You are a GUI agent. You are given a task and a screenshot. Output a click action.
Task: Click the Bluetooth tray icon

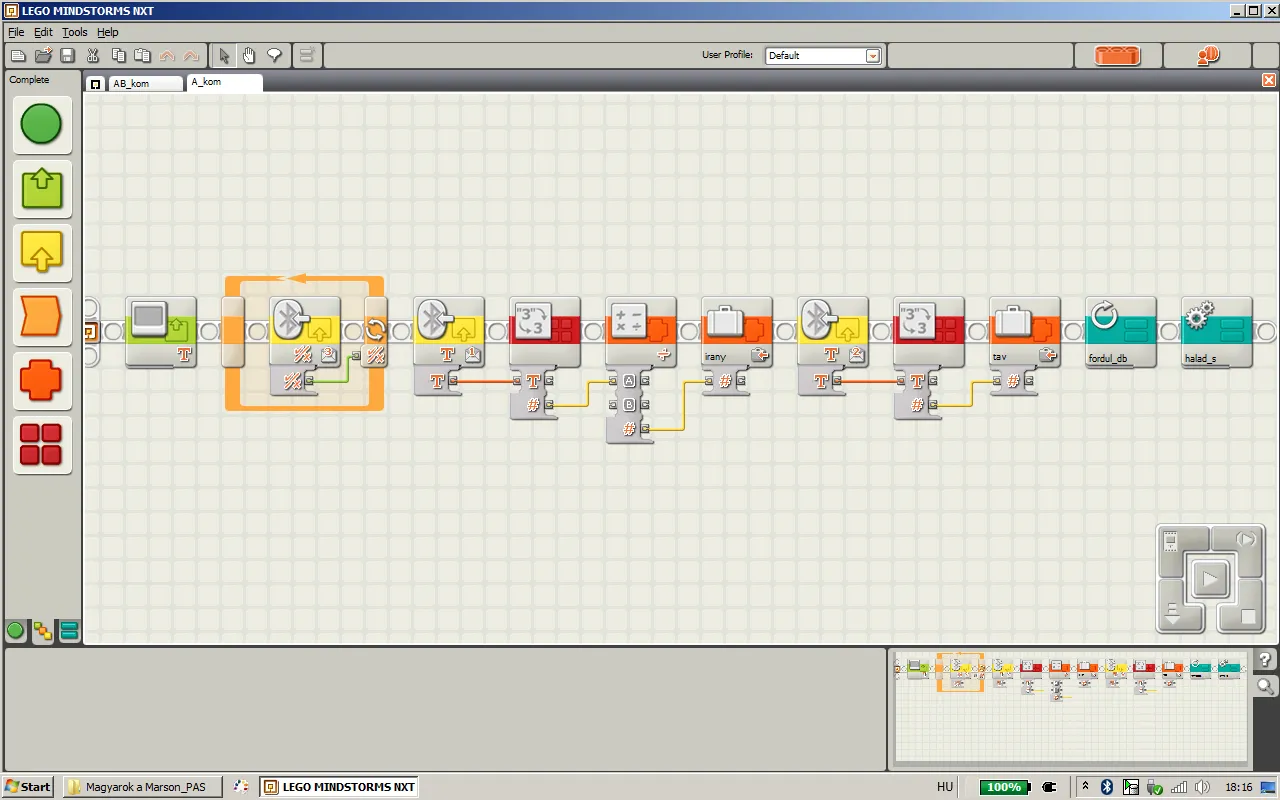click(1107, 787)
